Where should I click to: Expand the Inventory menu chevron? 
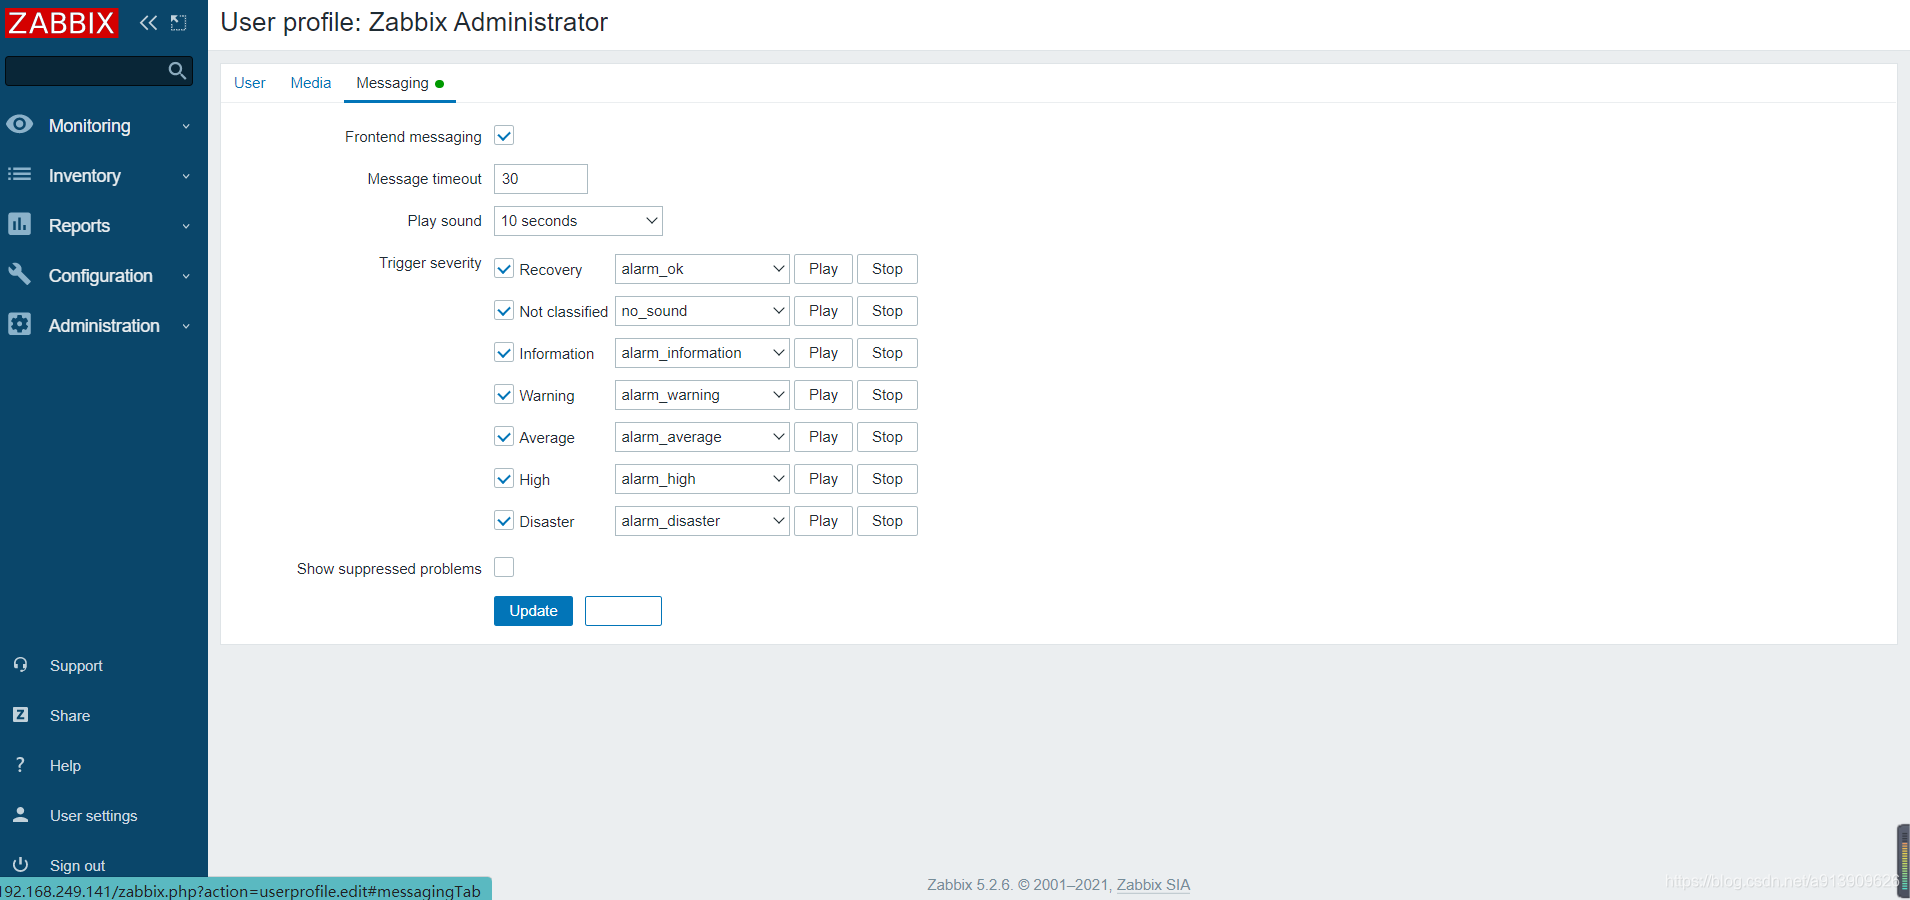[x=186, y=176]
